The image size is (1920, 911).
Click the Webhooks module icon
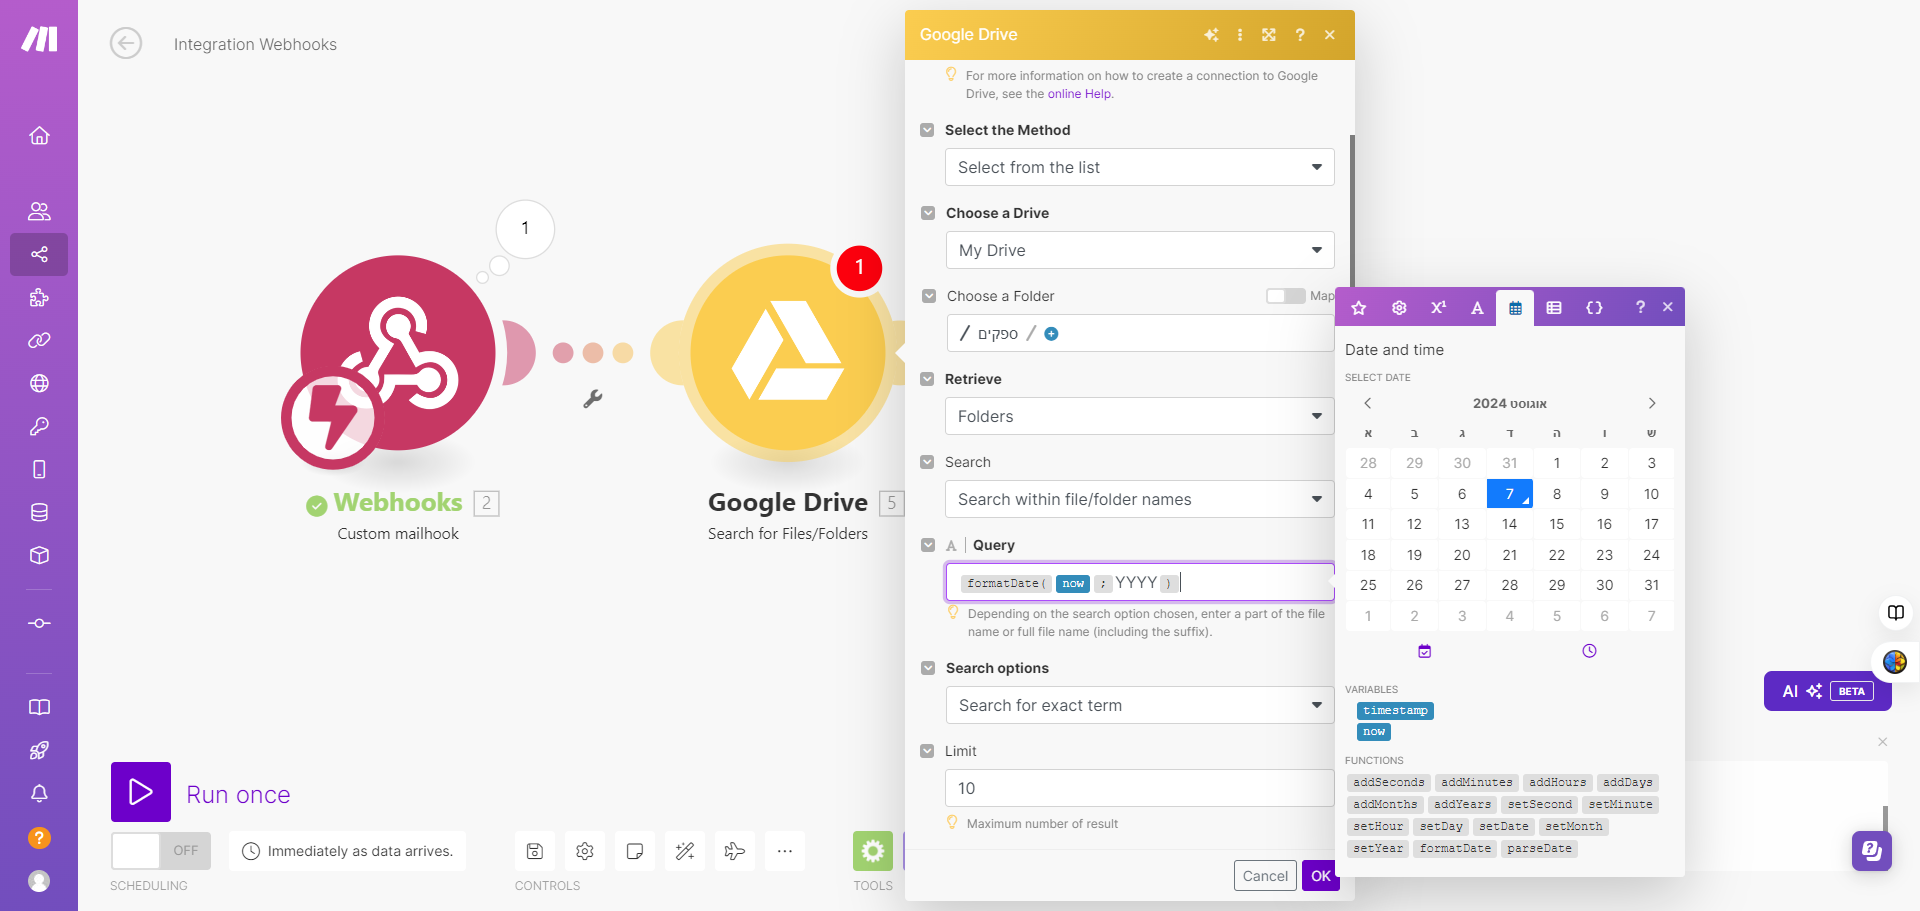coord(397,352)
